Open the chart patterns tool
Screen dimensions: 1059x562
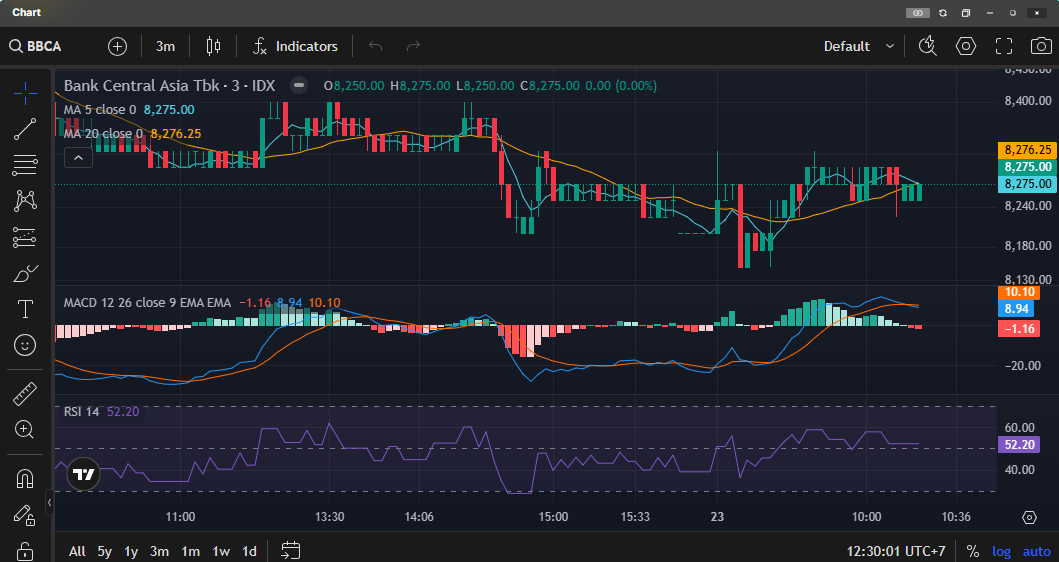(x=25, y=201)
